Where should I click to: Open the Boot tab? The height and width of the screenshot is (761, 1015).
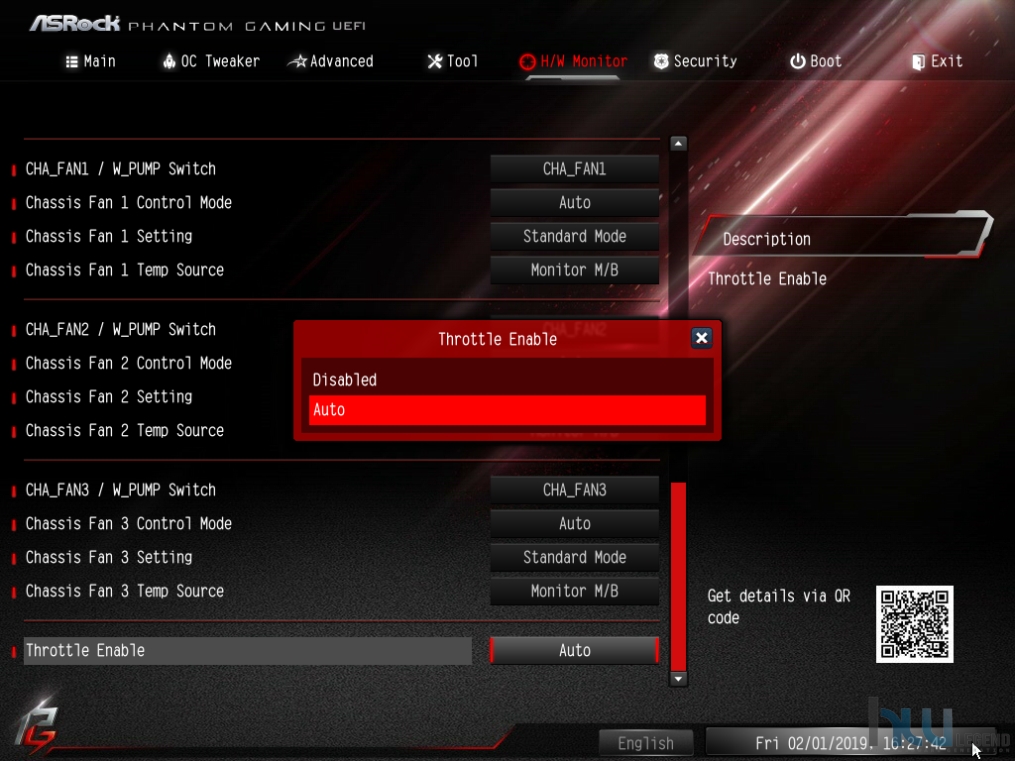[816, 61]
